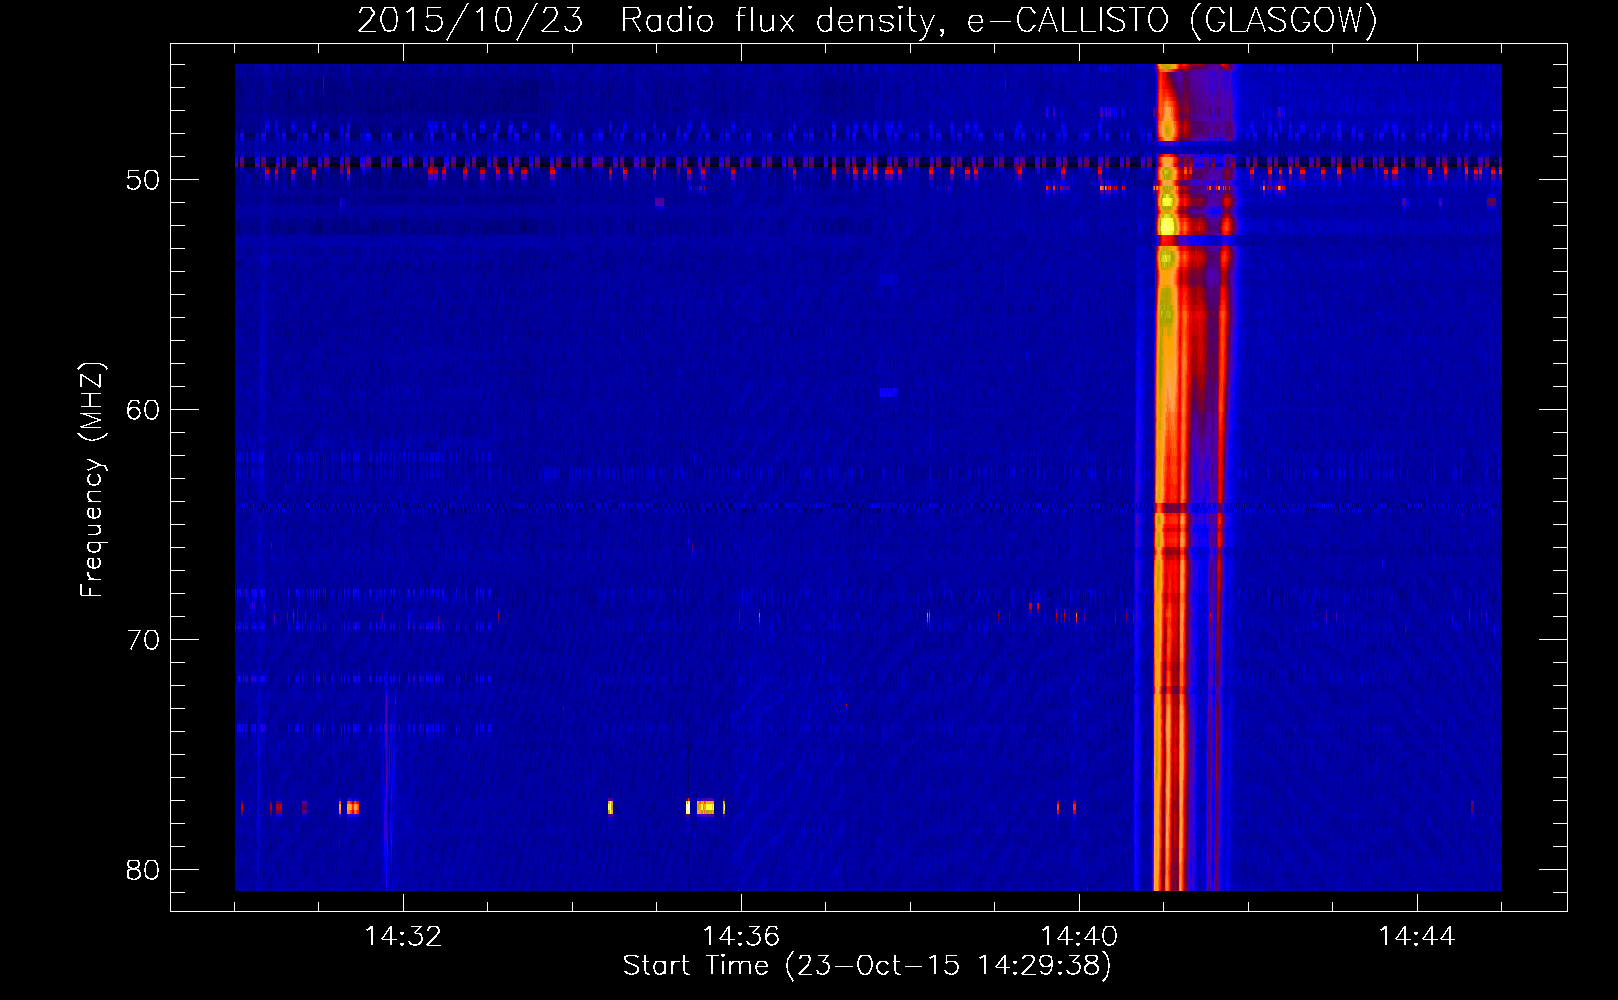1618x1000 pixels.
Task: Click the 14:40 time tick label
Action: point(1079,937)
